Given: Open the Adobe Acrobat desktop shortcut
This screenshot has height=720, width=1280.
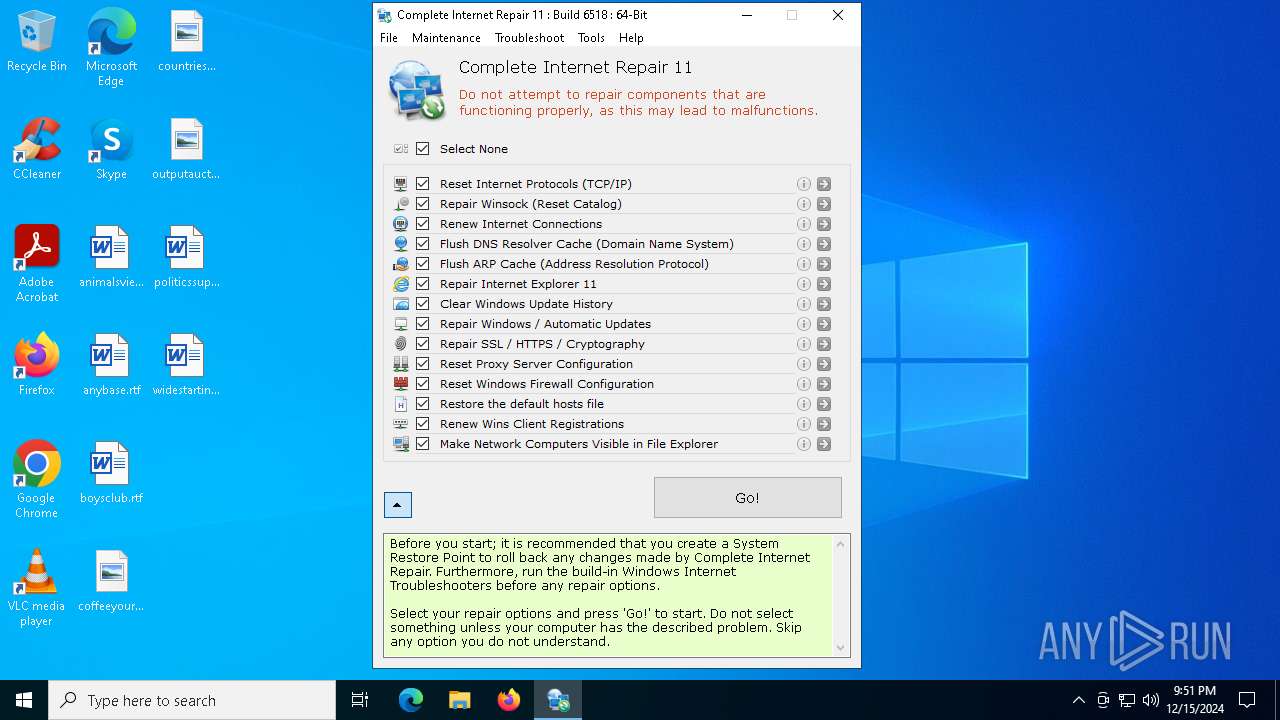Looking at the screenshot, I should click(x=37, y=263).
